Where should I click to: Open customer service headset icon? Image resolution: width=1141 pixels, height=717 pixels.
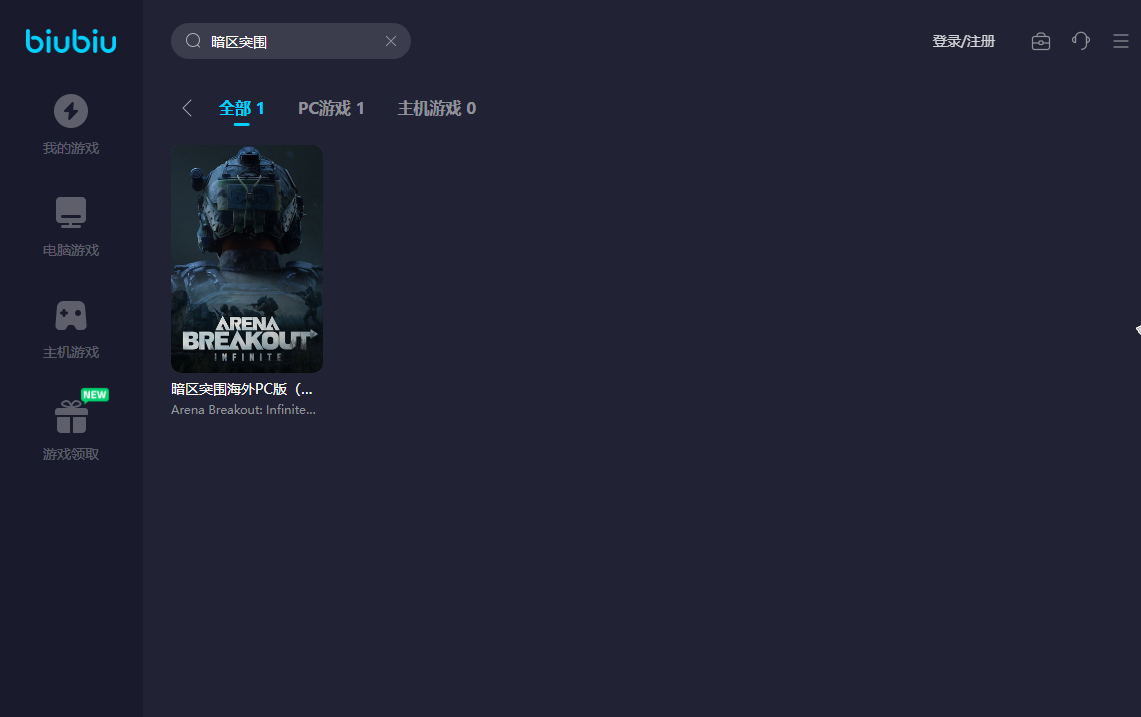click(1081, 41)
